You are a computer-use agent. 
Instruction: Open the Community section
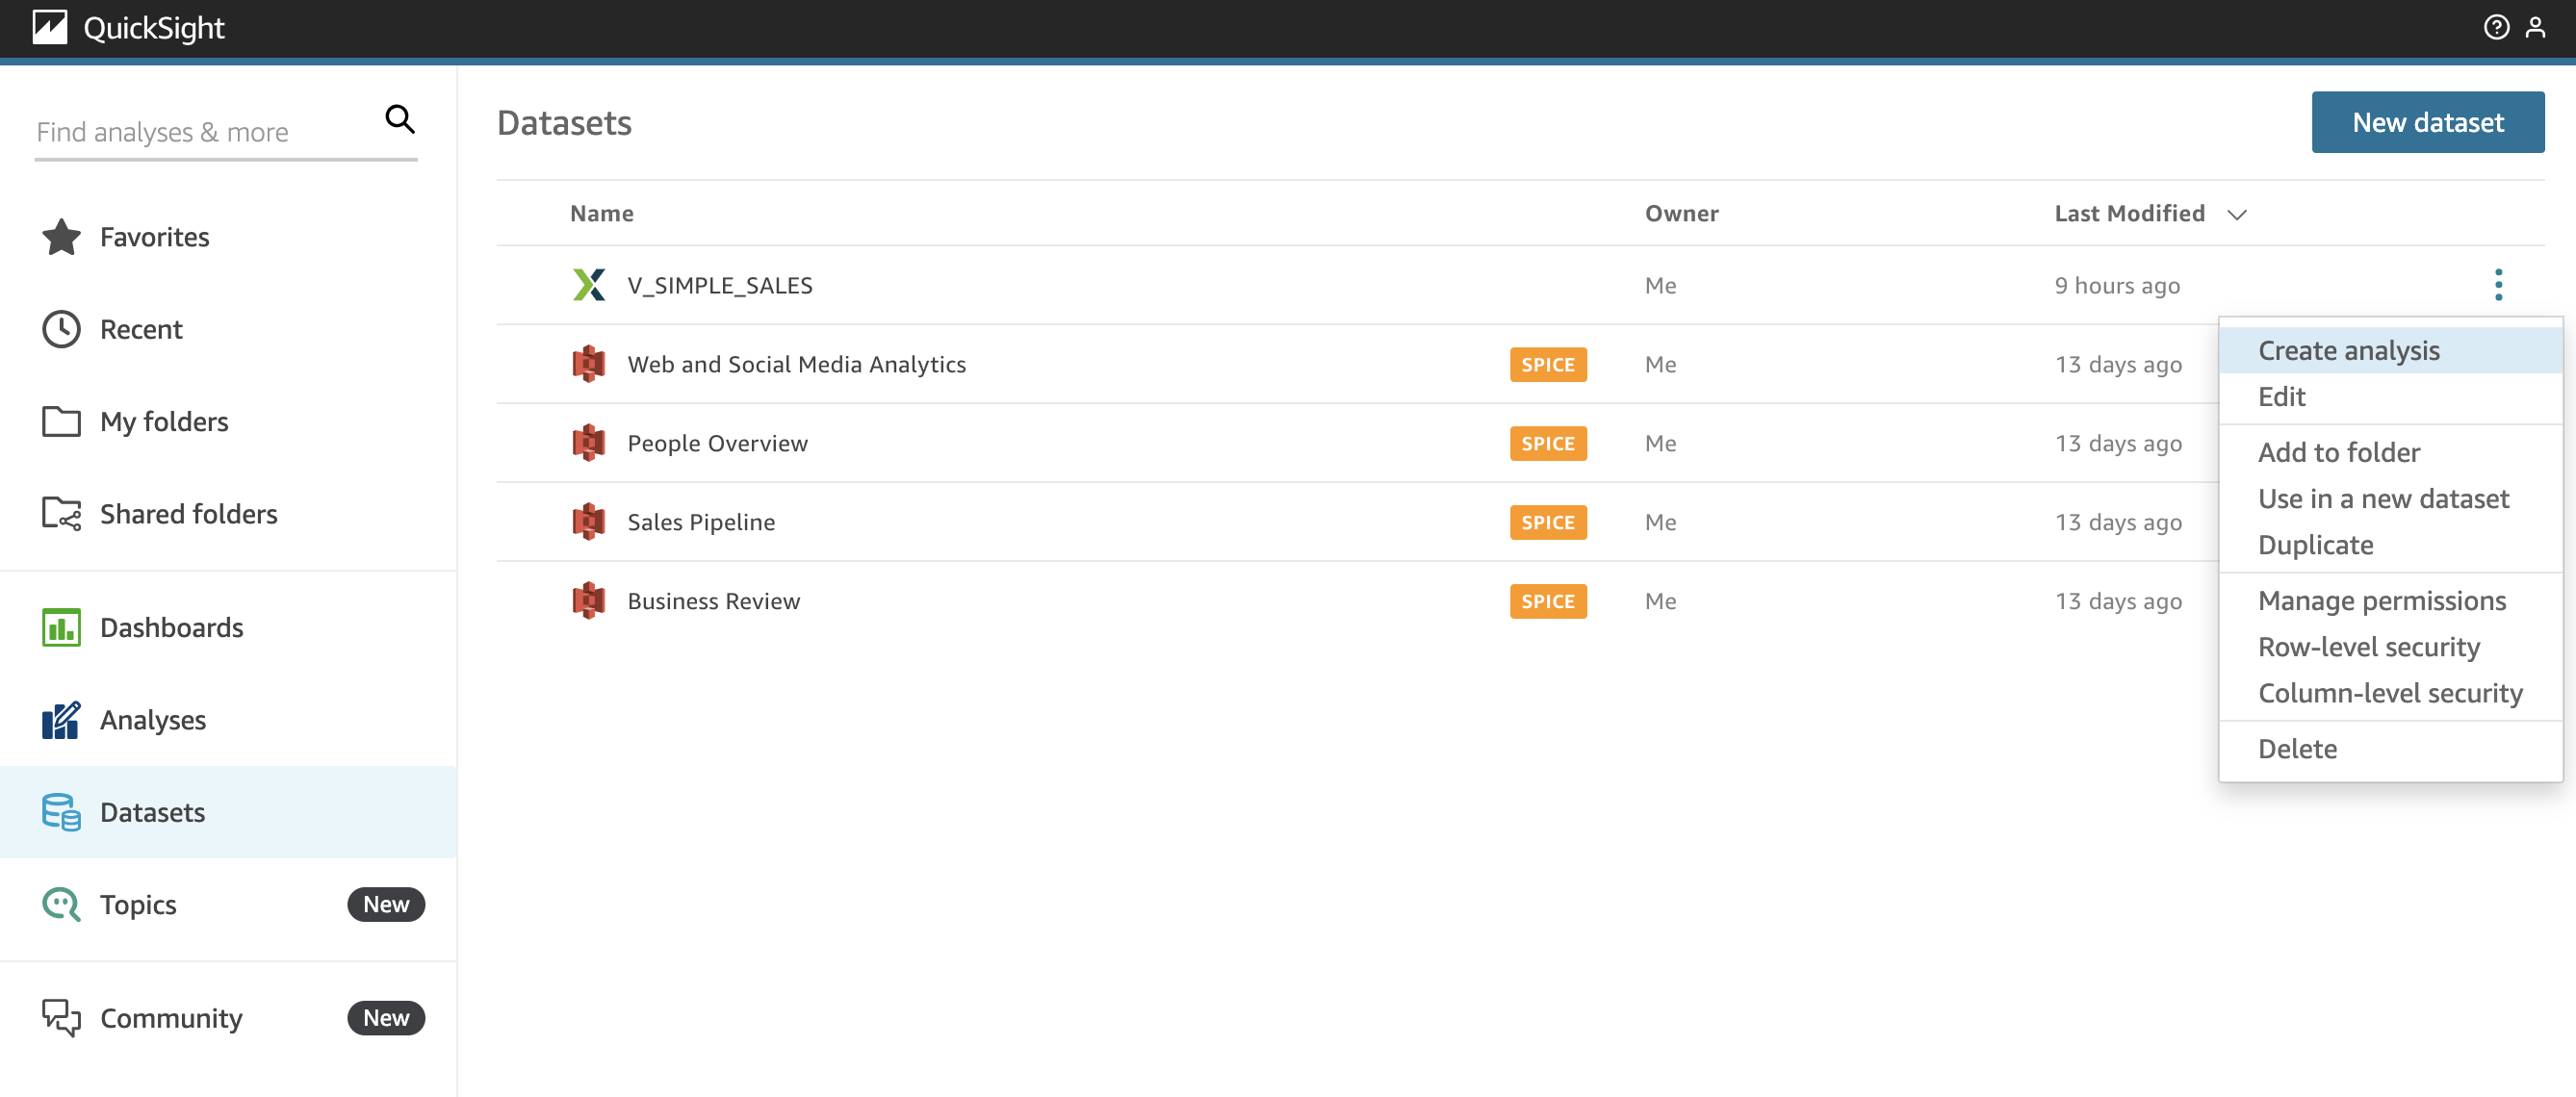pyautogui.click(x=228, y=1017)
